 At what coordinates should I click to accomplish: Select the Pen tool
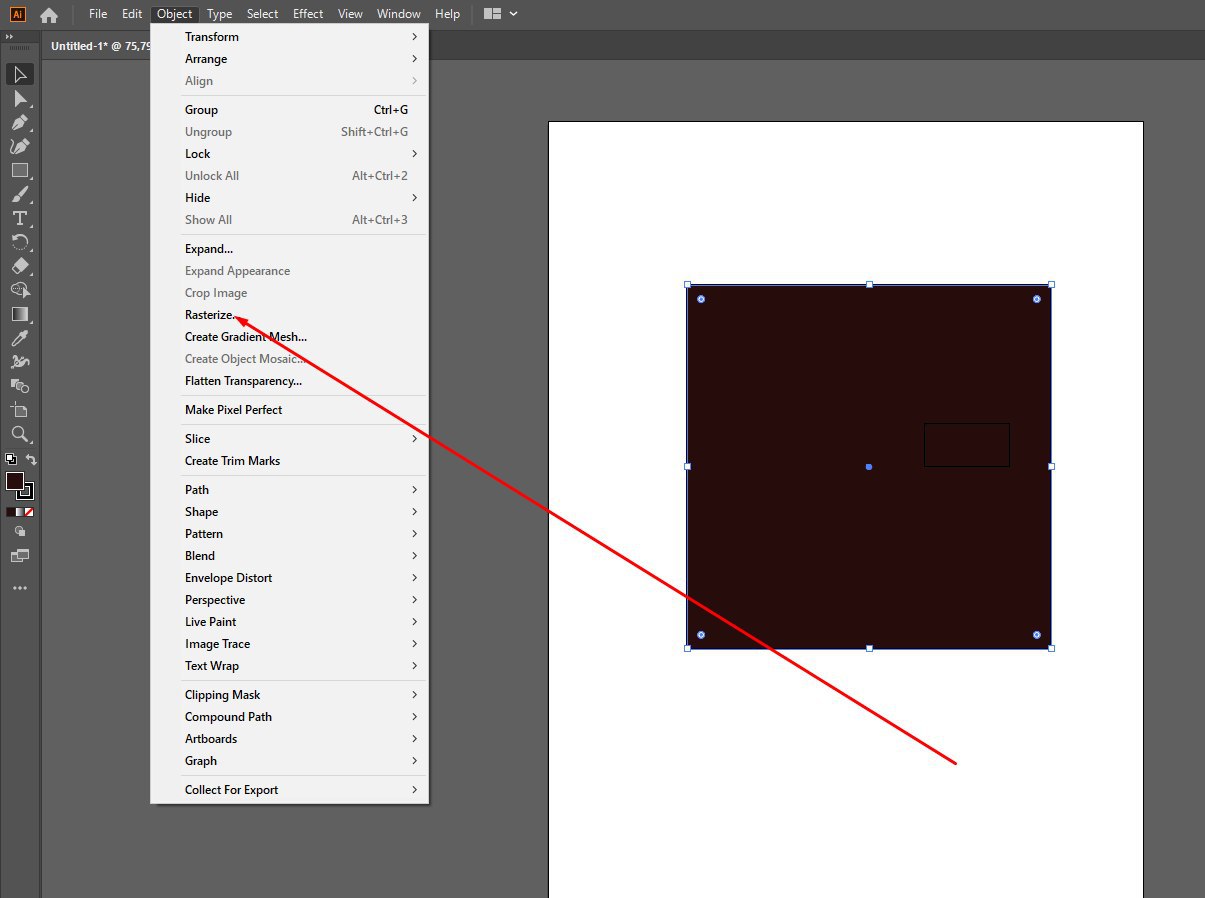click(20, 122)
